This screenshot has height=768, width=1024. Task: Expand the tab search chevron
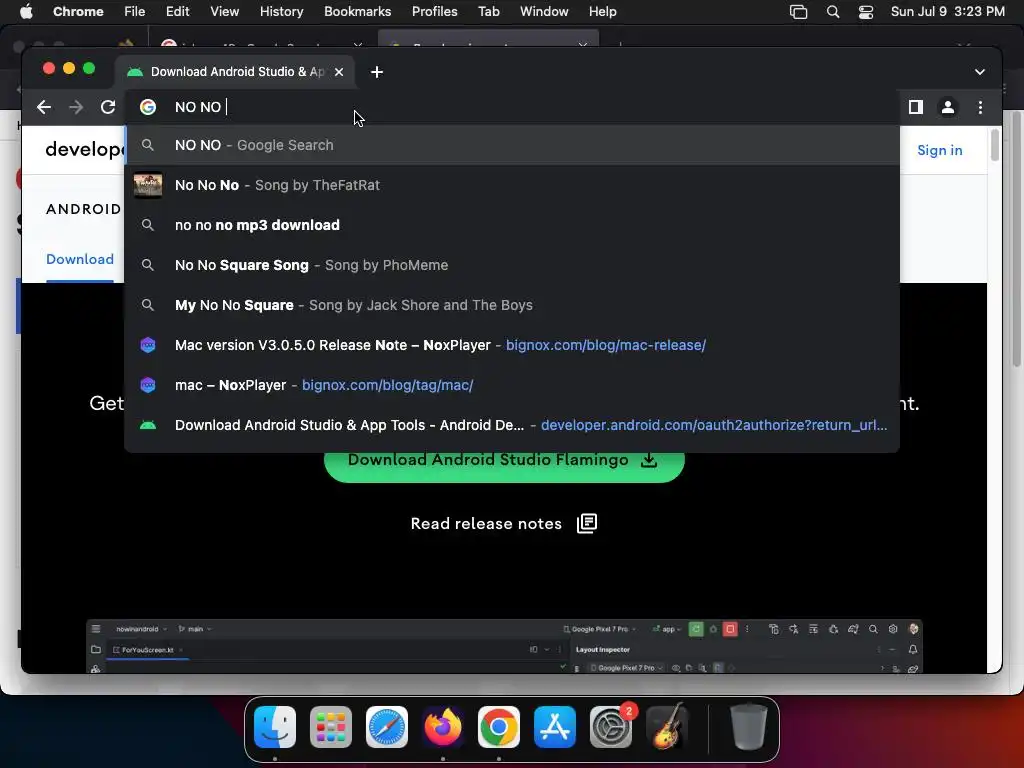pyautogui.click(x=980, y=72)
